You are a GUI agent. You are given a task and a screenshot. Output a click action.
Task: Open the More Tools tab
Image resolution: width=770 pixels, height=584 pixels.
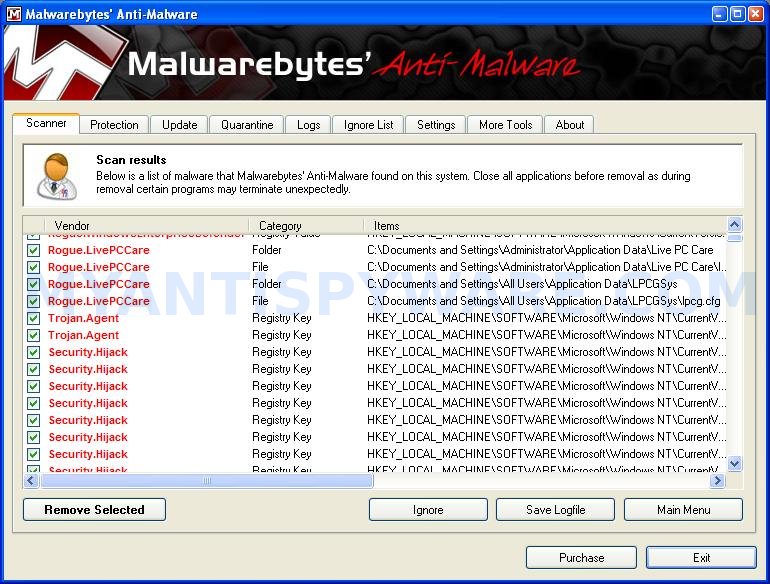click(x=506, y=125)
